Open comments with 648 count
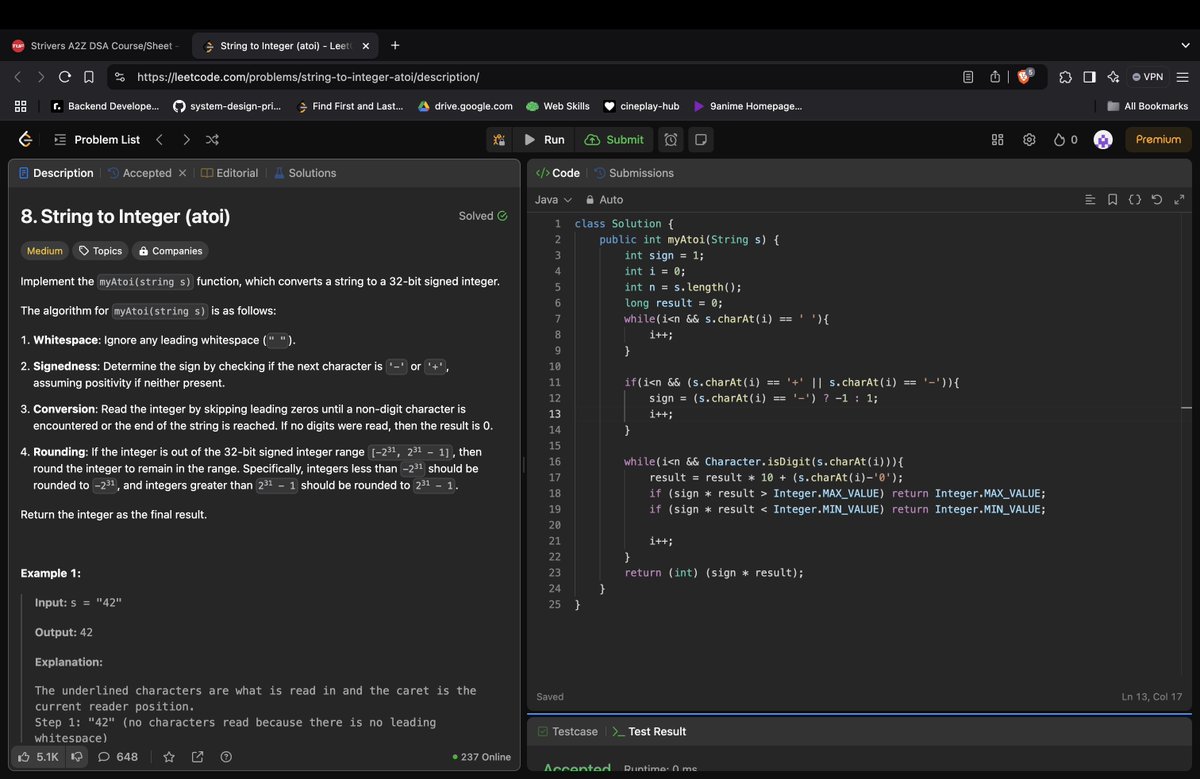 tap(117, 757)
